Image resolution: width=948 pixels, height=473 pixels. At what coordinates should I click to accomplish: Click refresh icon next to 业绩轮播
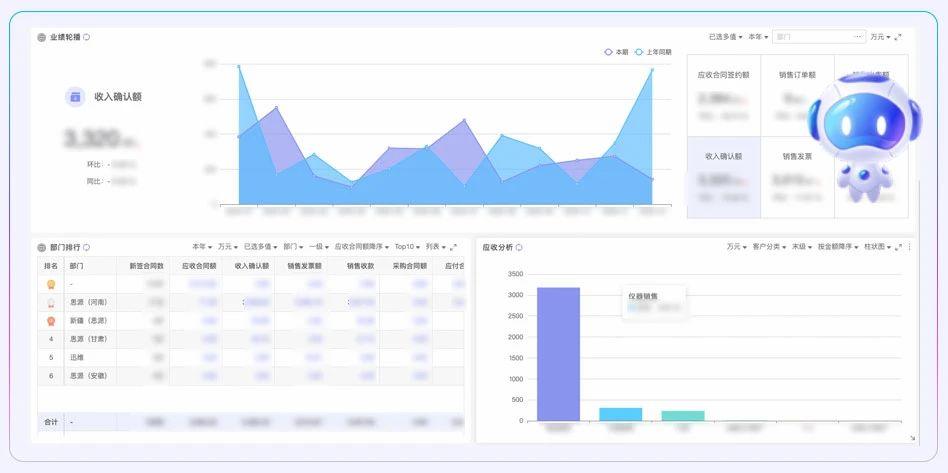coord(87,37)
